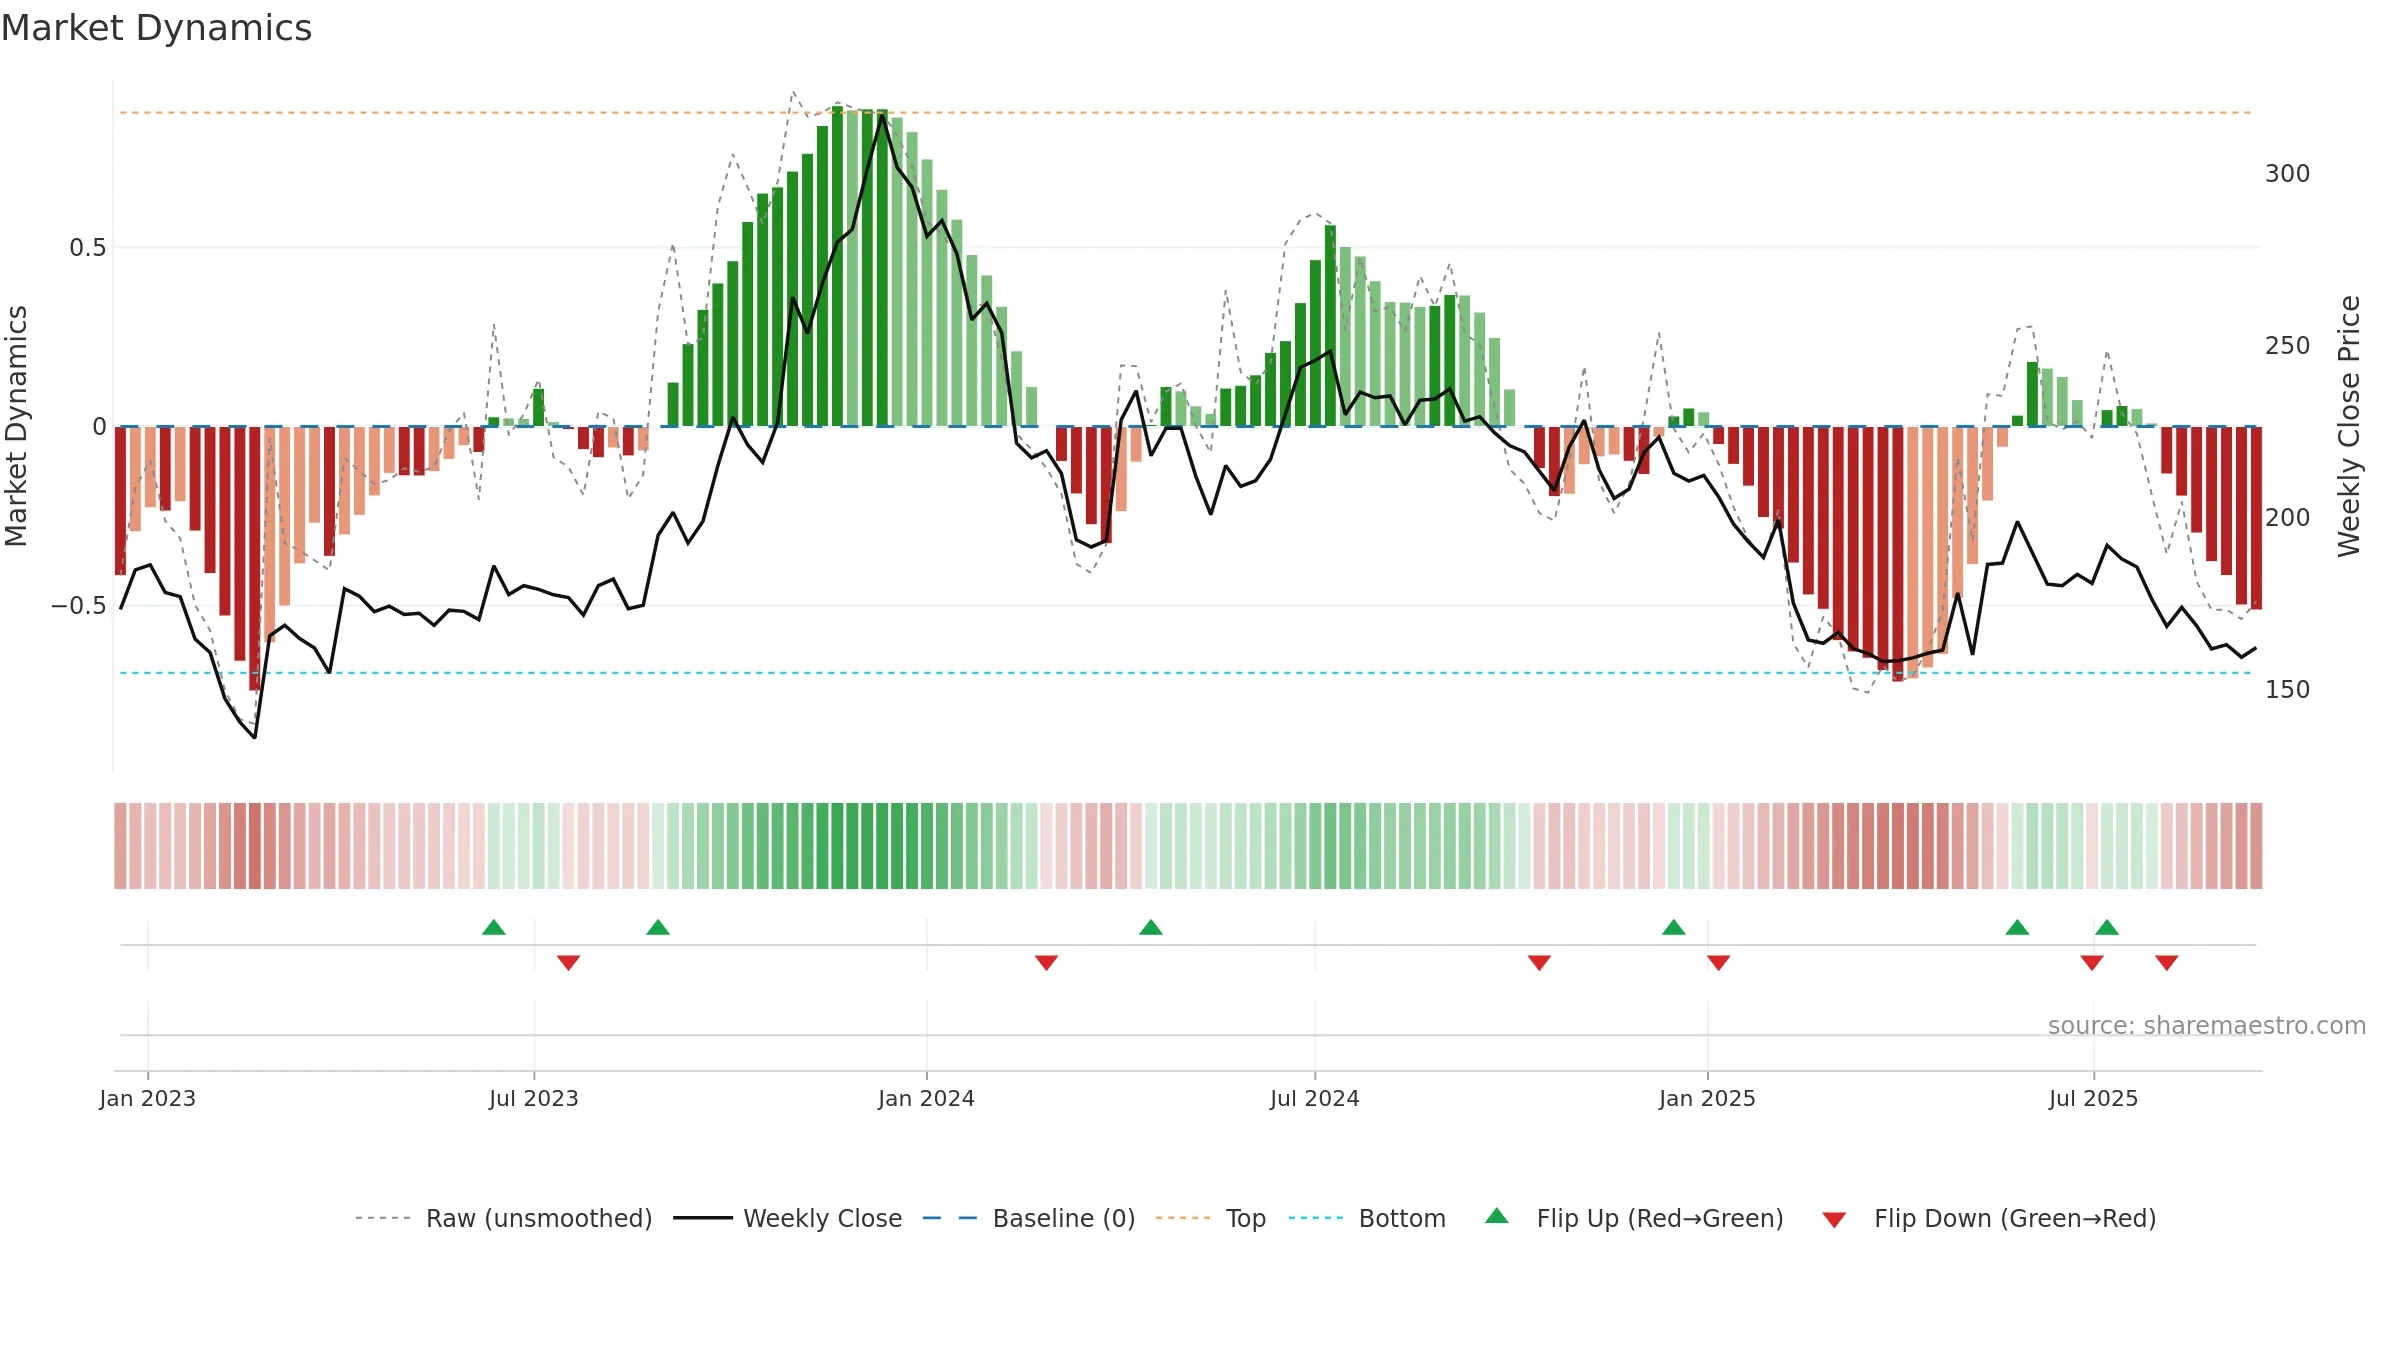Screen dimensions: 2400x1350
Task: Click the Flip Down marker after Jan 2024
Action: (1046, 963)
